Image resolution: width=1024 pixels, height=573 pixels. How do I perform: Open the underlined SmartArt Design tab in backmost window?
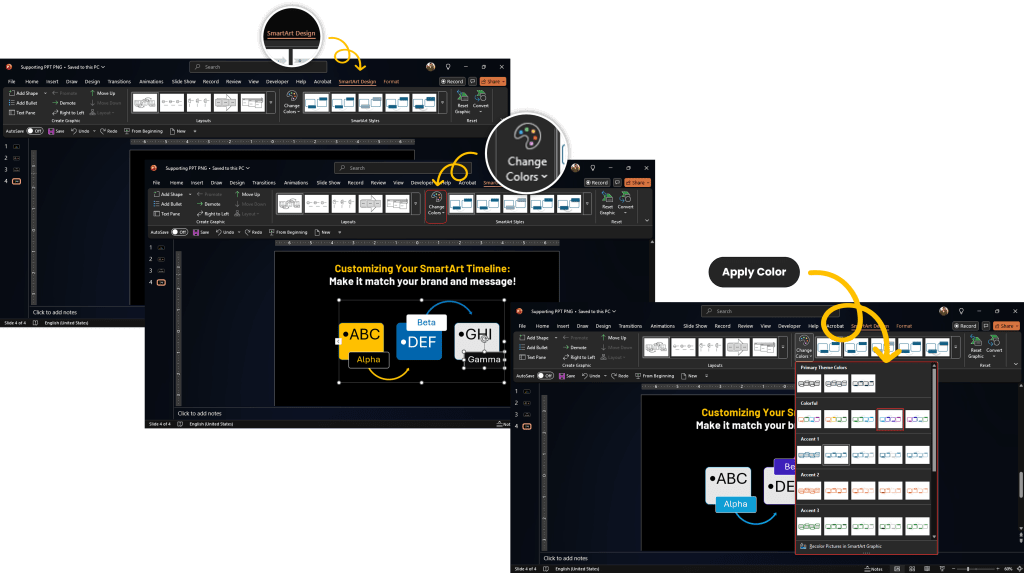[x=356, y=81]
